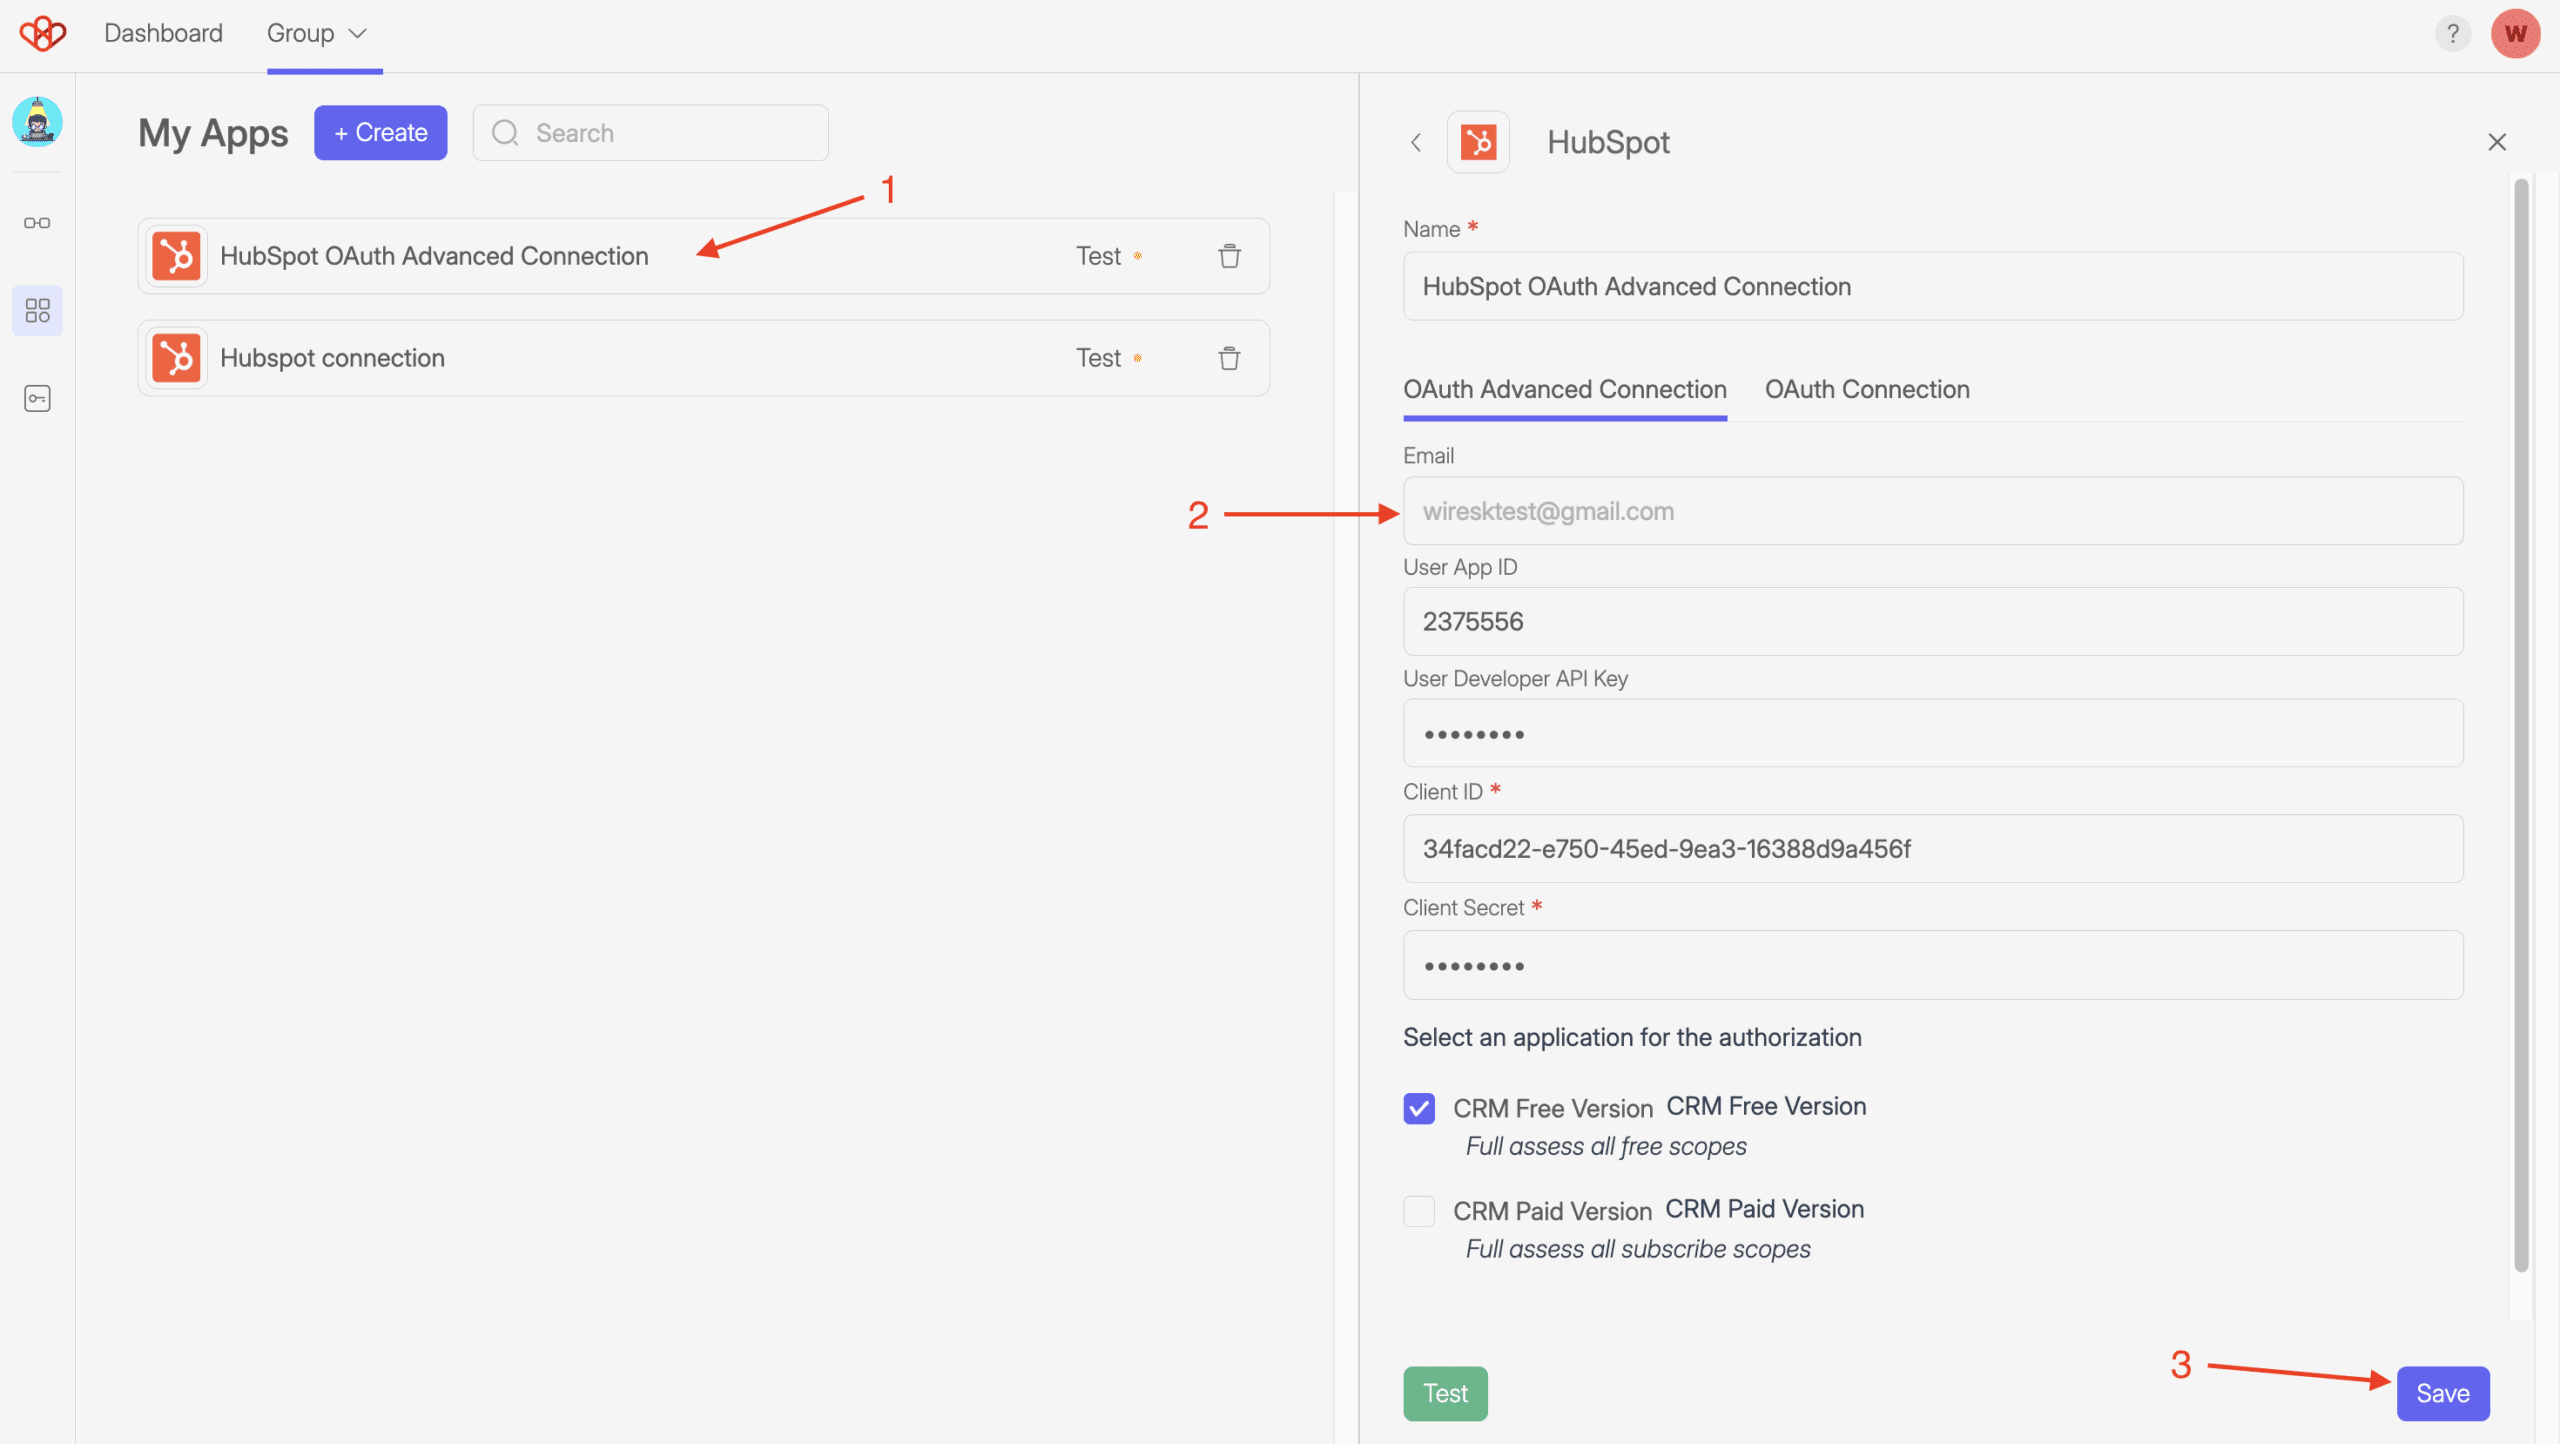Test the Hubspot connection row

1098,358
